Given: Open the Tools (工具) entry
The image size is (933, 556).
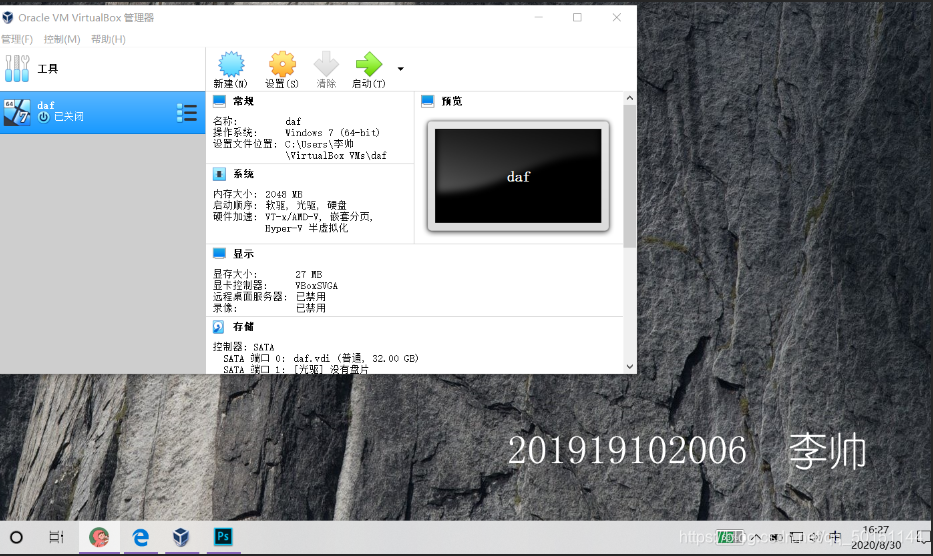Looking at the screenshot, I should [x=102, y=69].
